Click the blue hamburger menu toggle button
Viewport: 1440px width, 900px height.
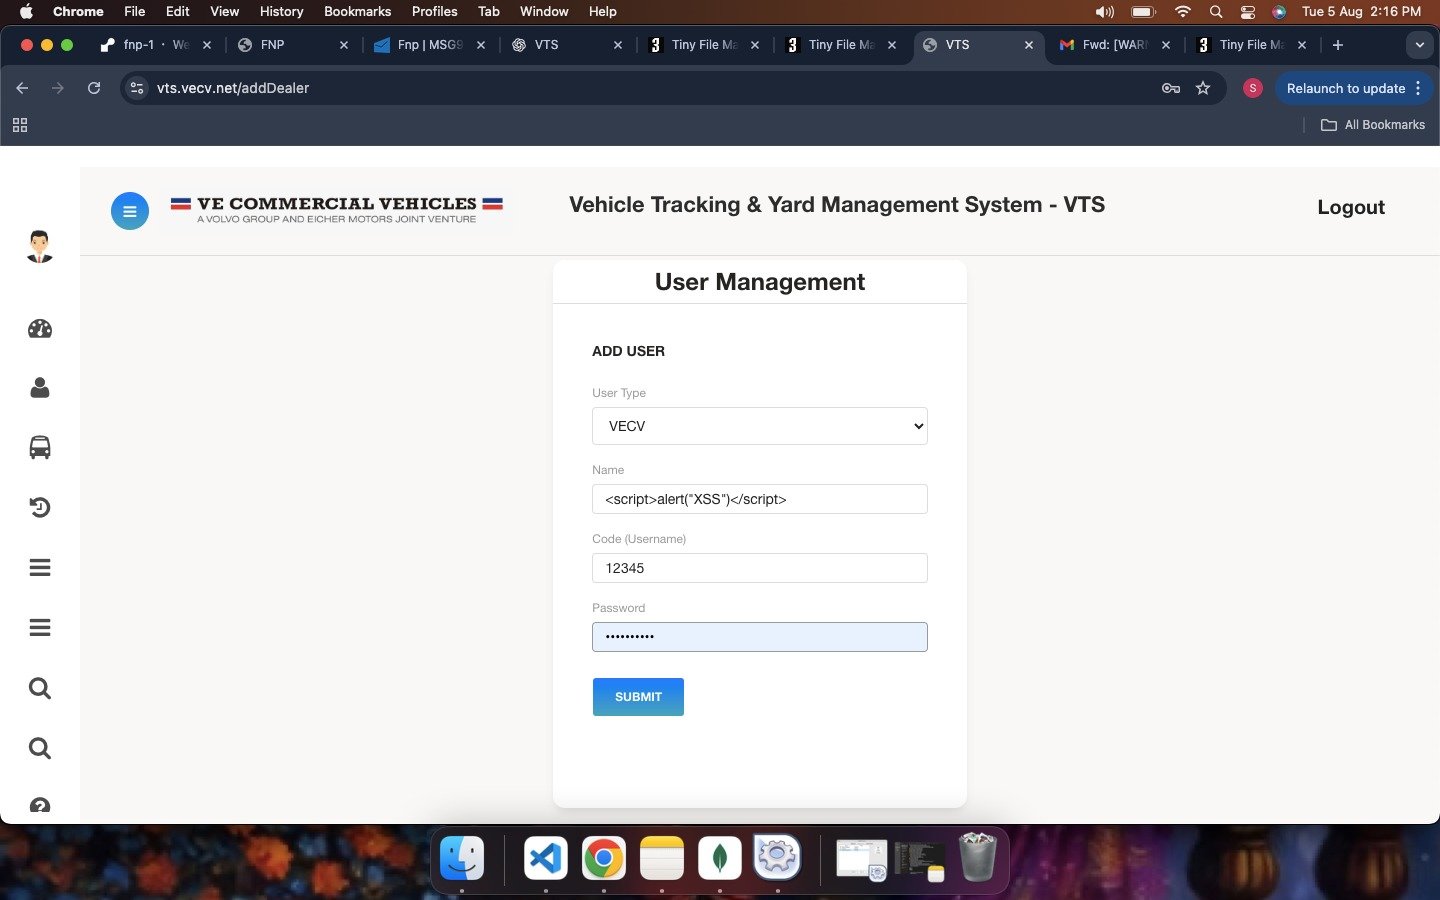coord(129,211)
